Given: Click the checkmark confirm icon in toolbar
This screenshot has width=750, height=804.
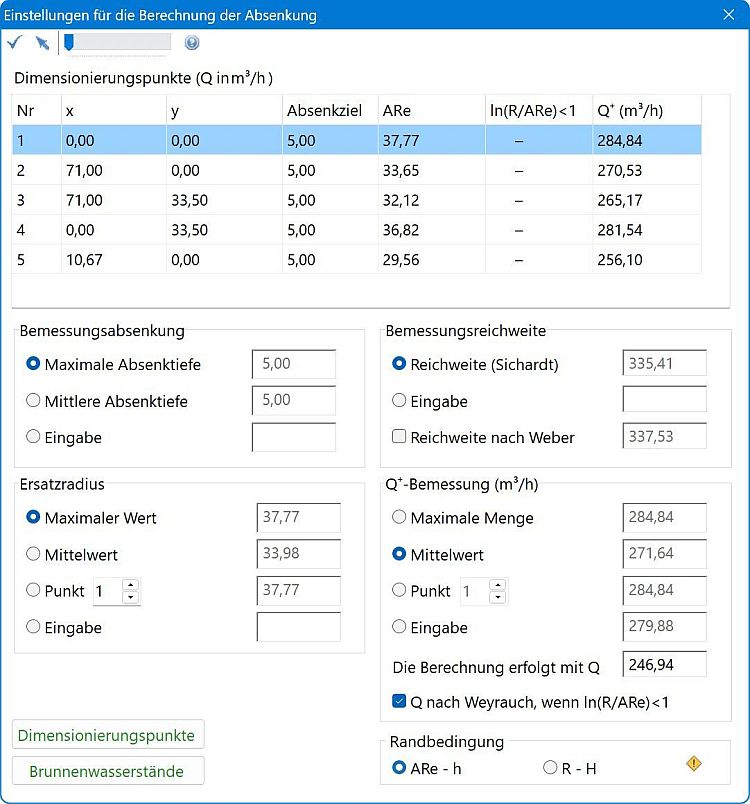Looking at the screenshot, I should (x=14, y=42).
